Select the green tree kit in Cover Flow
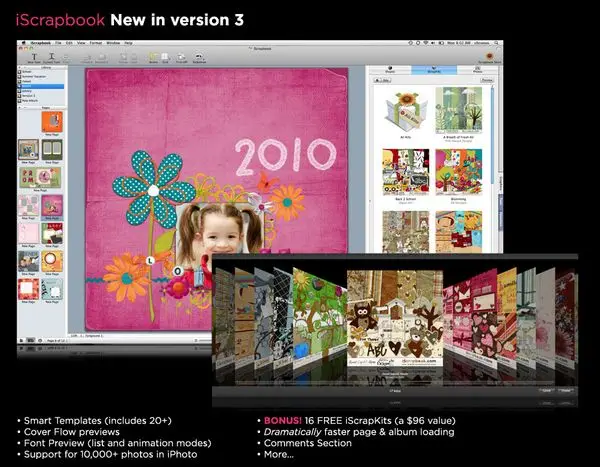The image size is (600, 467). pyautogui.click(x=320, y=316)
